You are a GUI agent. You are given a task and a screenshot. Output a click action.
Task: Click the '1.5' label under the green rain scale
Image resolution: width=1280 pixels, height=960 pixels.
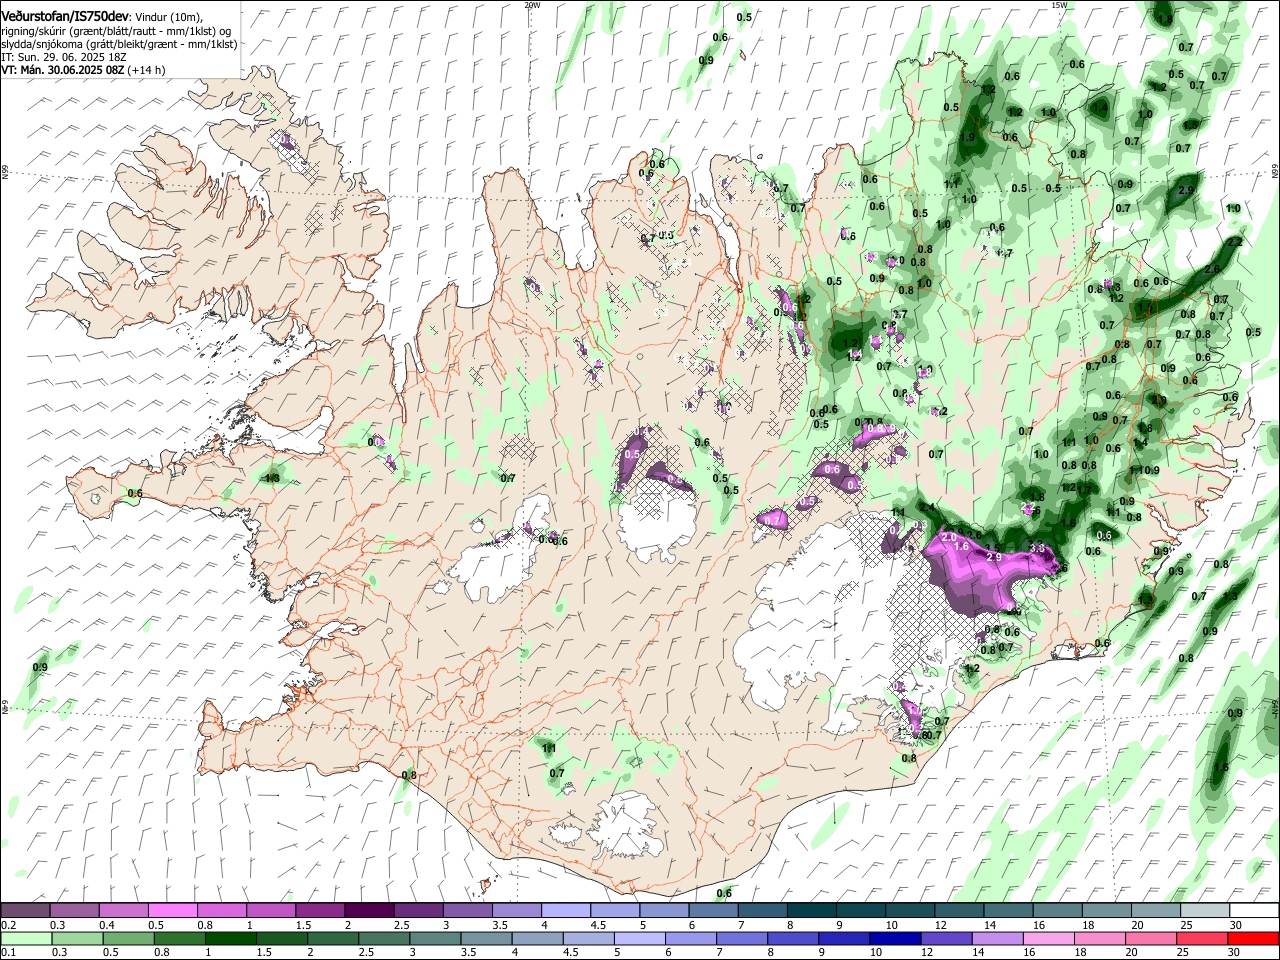pyautogui.click(x=265, y=952)
